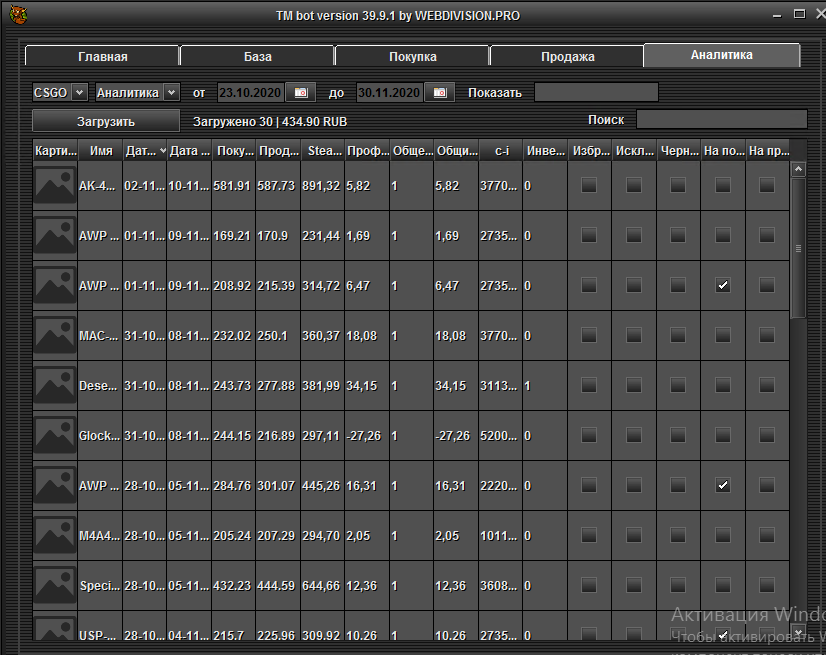Viewport: 826px width, 655px height.
Task: Click the tiger app icon in title bar
Action: coord(17,16)
